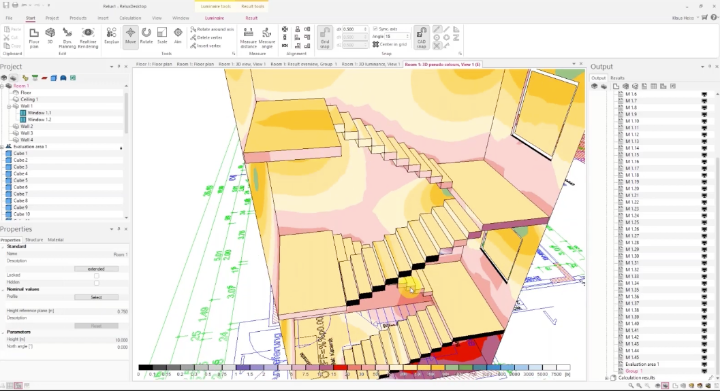
Task: Click the print icon in quick access bar
Action: tap(15, 6)
